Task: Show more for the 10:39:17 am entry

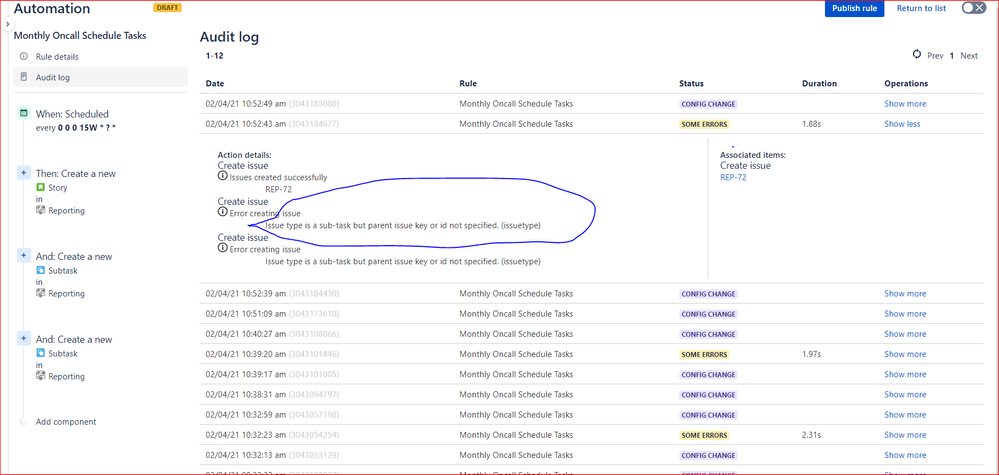Action: 905,374
